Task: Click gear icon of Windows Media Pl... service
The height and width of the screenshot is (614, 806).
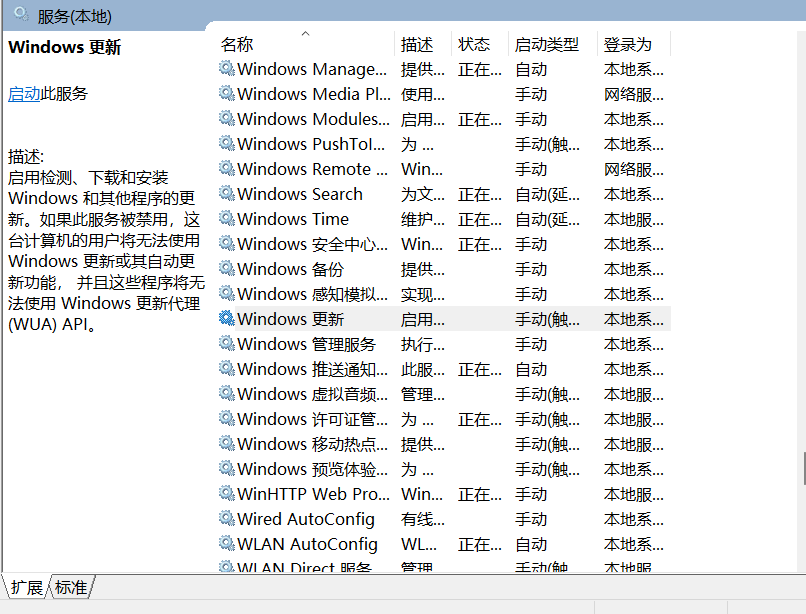Action: (227, 93)
